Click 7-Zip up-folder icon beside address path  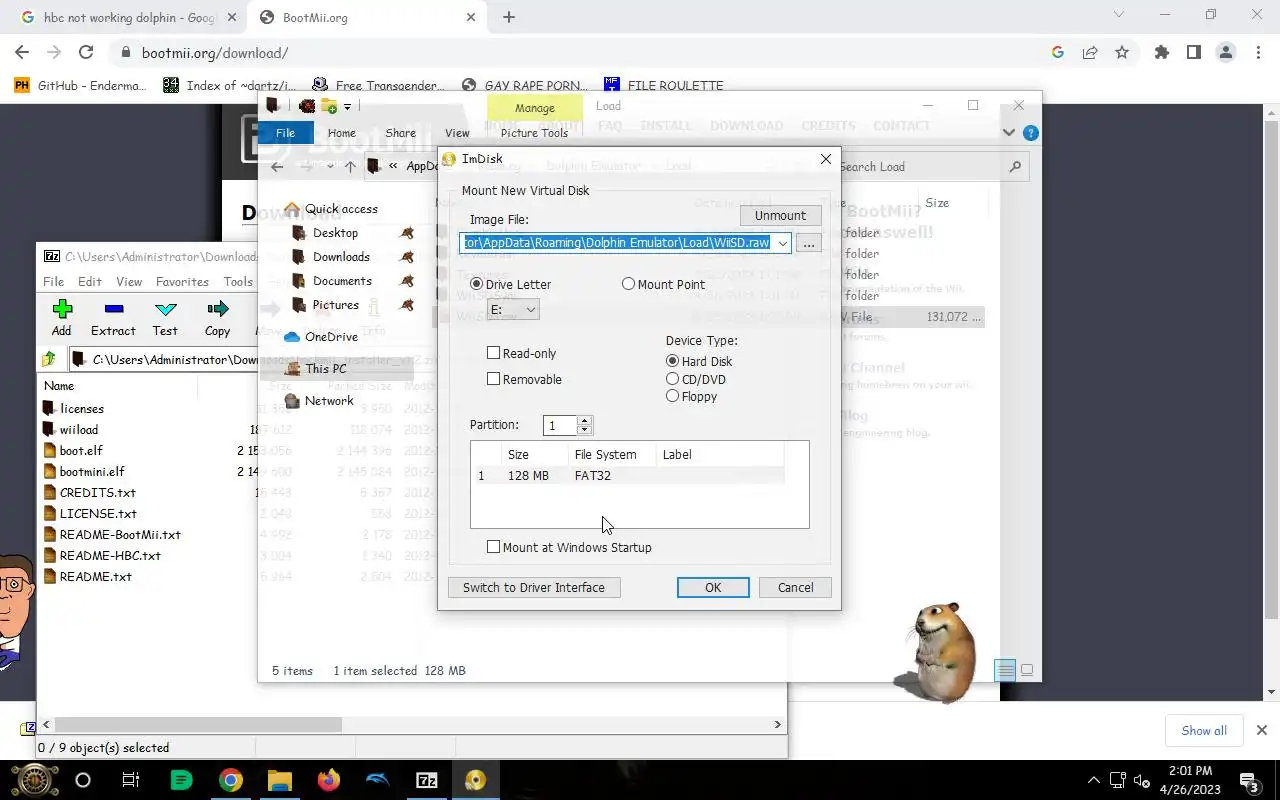point(50,359)
